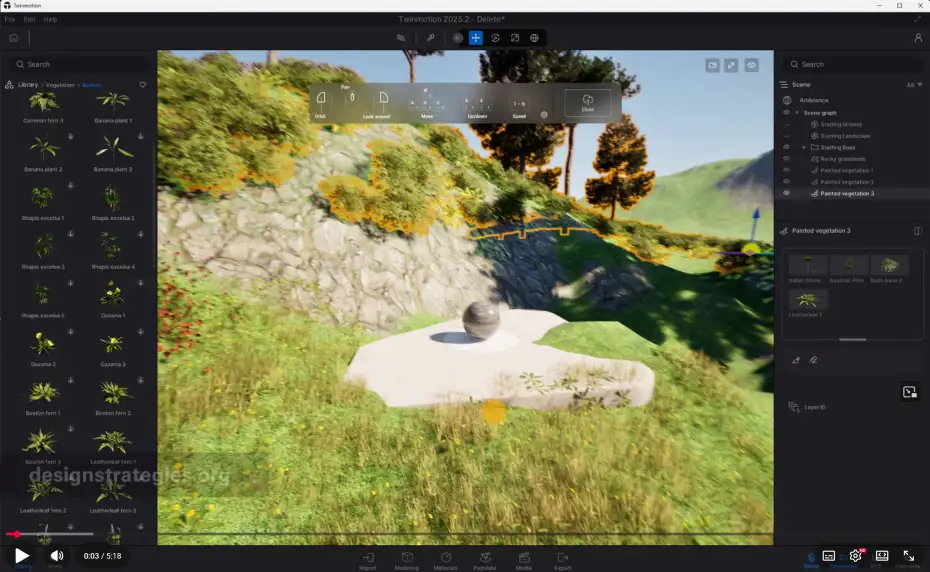Click the panel layout icon beside Painted vegetation 3
This screenshot has width=930, height=572.
click(918, 231)
